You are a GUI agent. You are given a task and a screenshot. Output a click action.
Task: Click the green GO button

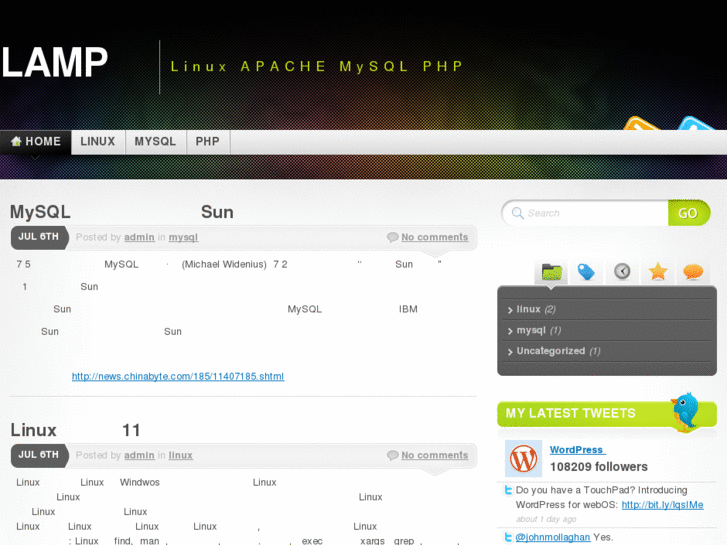(689, 213)
